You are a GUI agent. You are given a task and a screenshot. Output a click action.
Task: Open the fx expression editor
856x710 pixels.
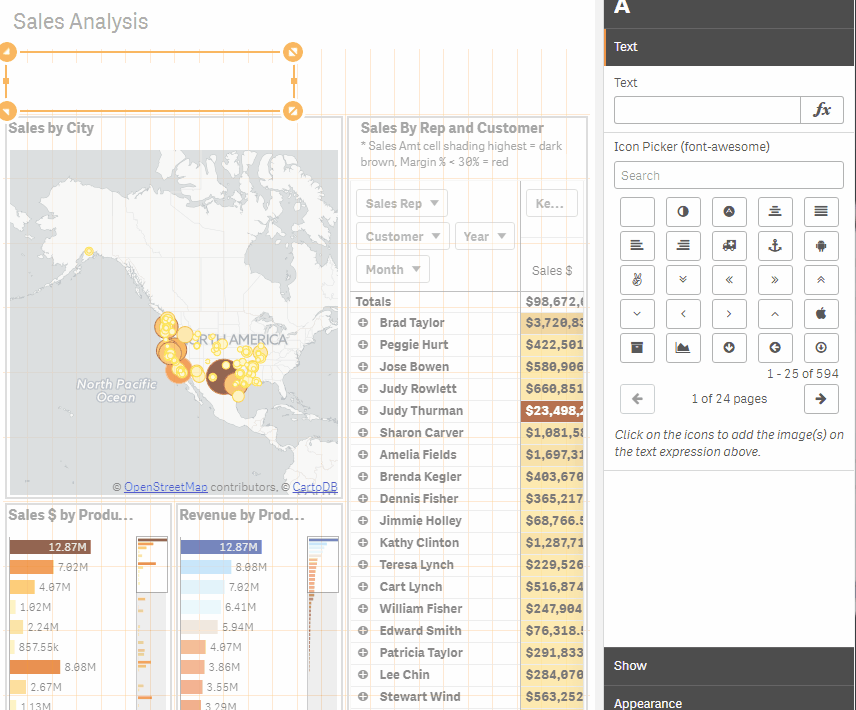(x=822, y=110)
